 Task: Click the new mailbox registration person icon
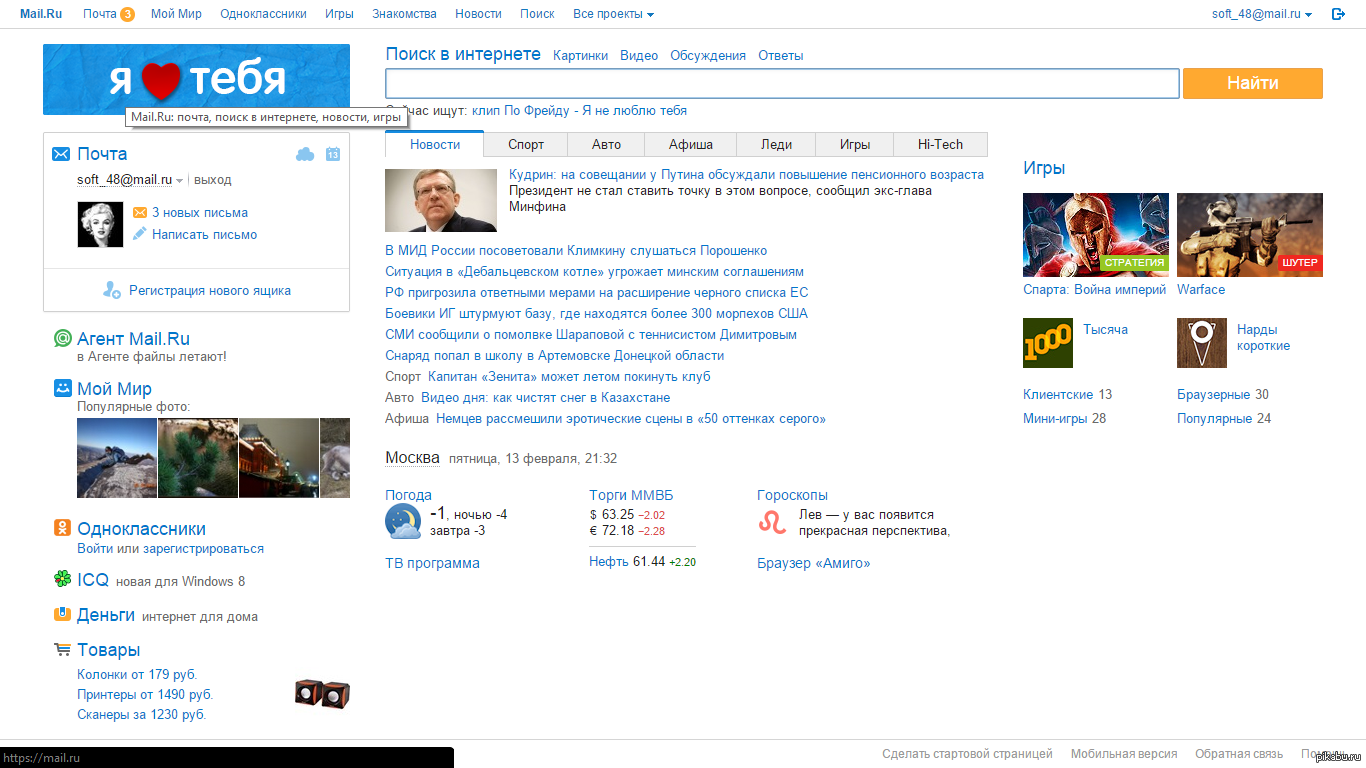tap(112, 290)
